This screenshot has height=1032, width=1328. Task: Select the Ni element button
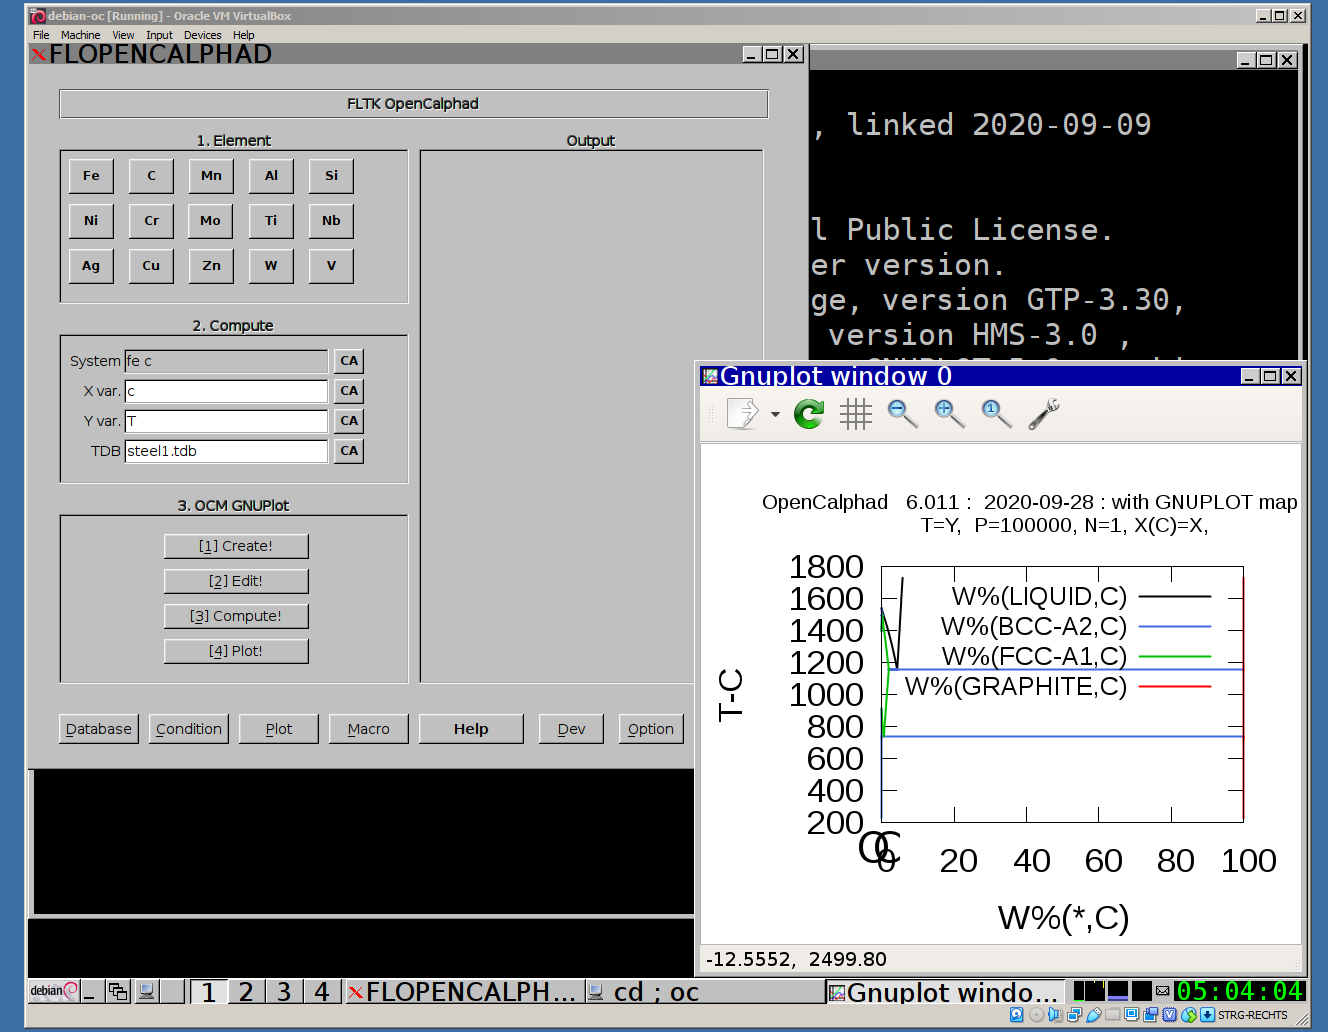(91, 221)
